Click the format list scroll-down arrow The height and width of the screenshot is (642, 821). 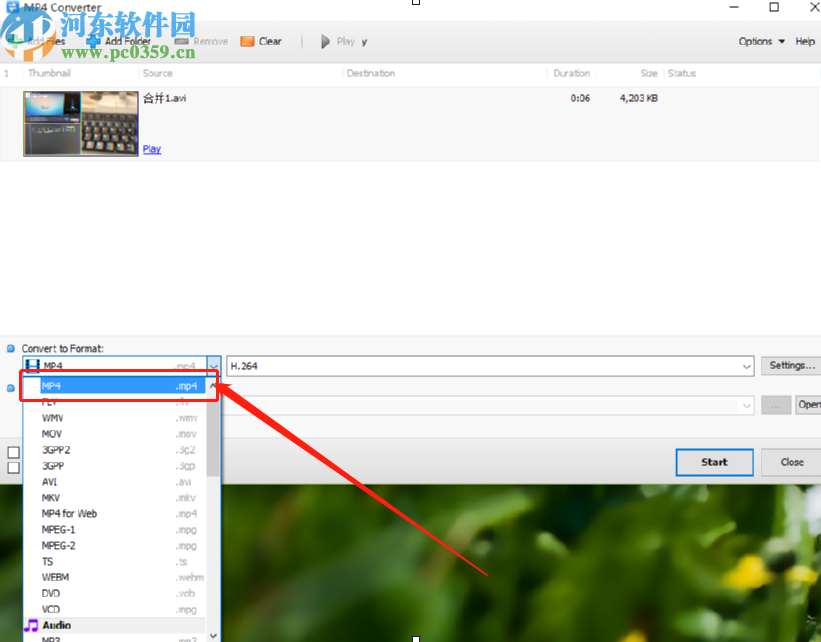point(213,636)
